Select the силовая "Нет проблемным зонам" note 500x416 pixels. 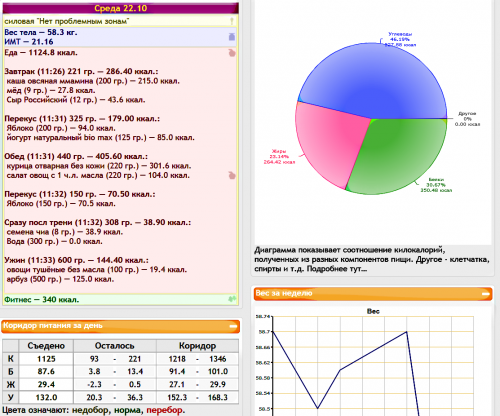(x=67, y=21)
